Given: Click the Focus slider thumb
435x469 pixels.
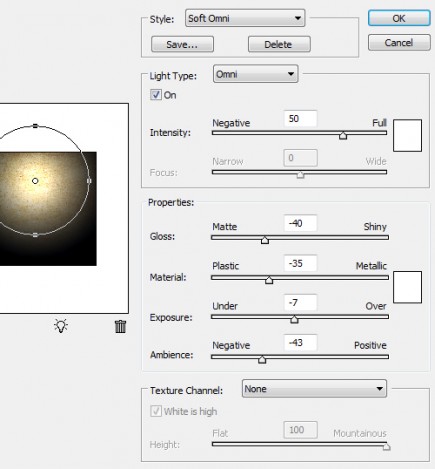Looking at the screenshot, I should [300, 175].
